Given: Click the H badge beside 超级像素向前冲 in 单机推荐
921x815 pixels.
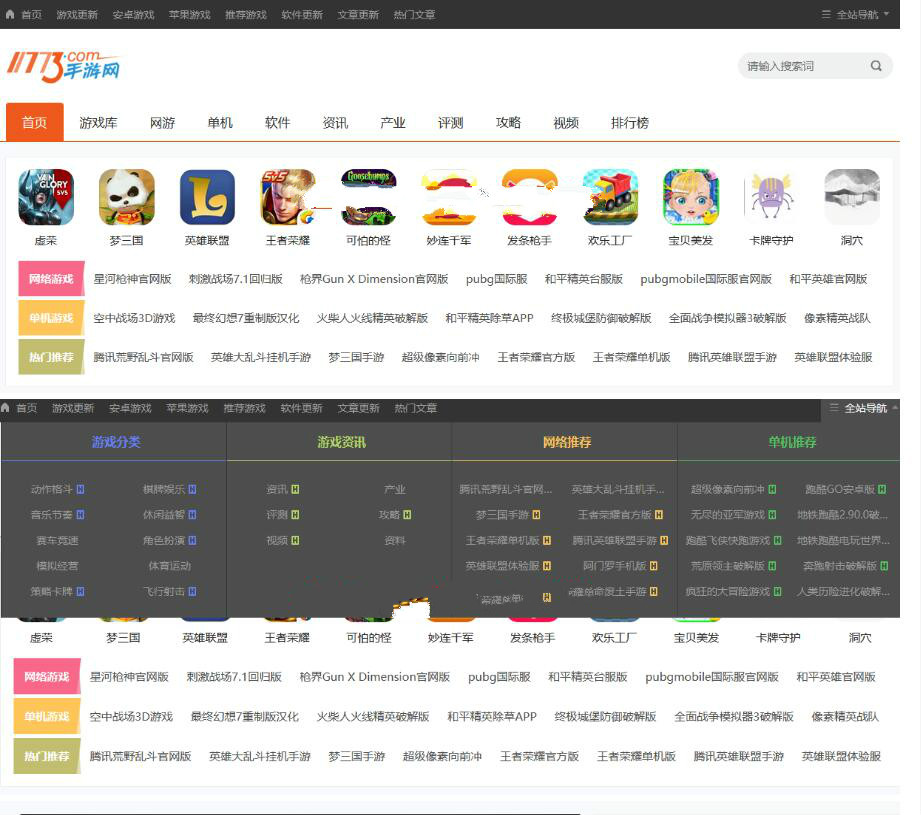Looking at the screenshot, I should pyautogui.click(x=772, y=489).
